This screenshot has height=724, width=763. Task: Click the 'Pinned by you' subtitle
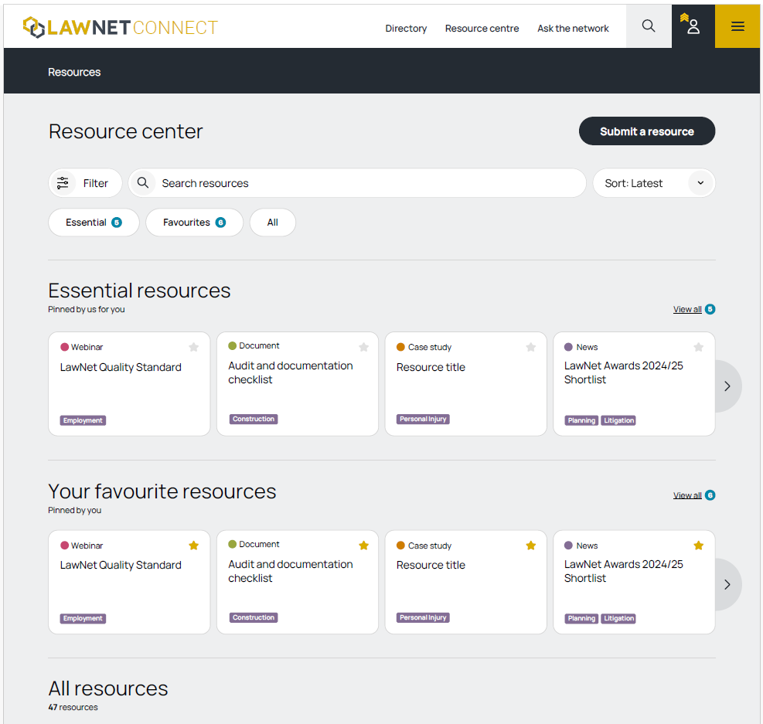click(x=74, y=510)
